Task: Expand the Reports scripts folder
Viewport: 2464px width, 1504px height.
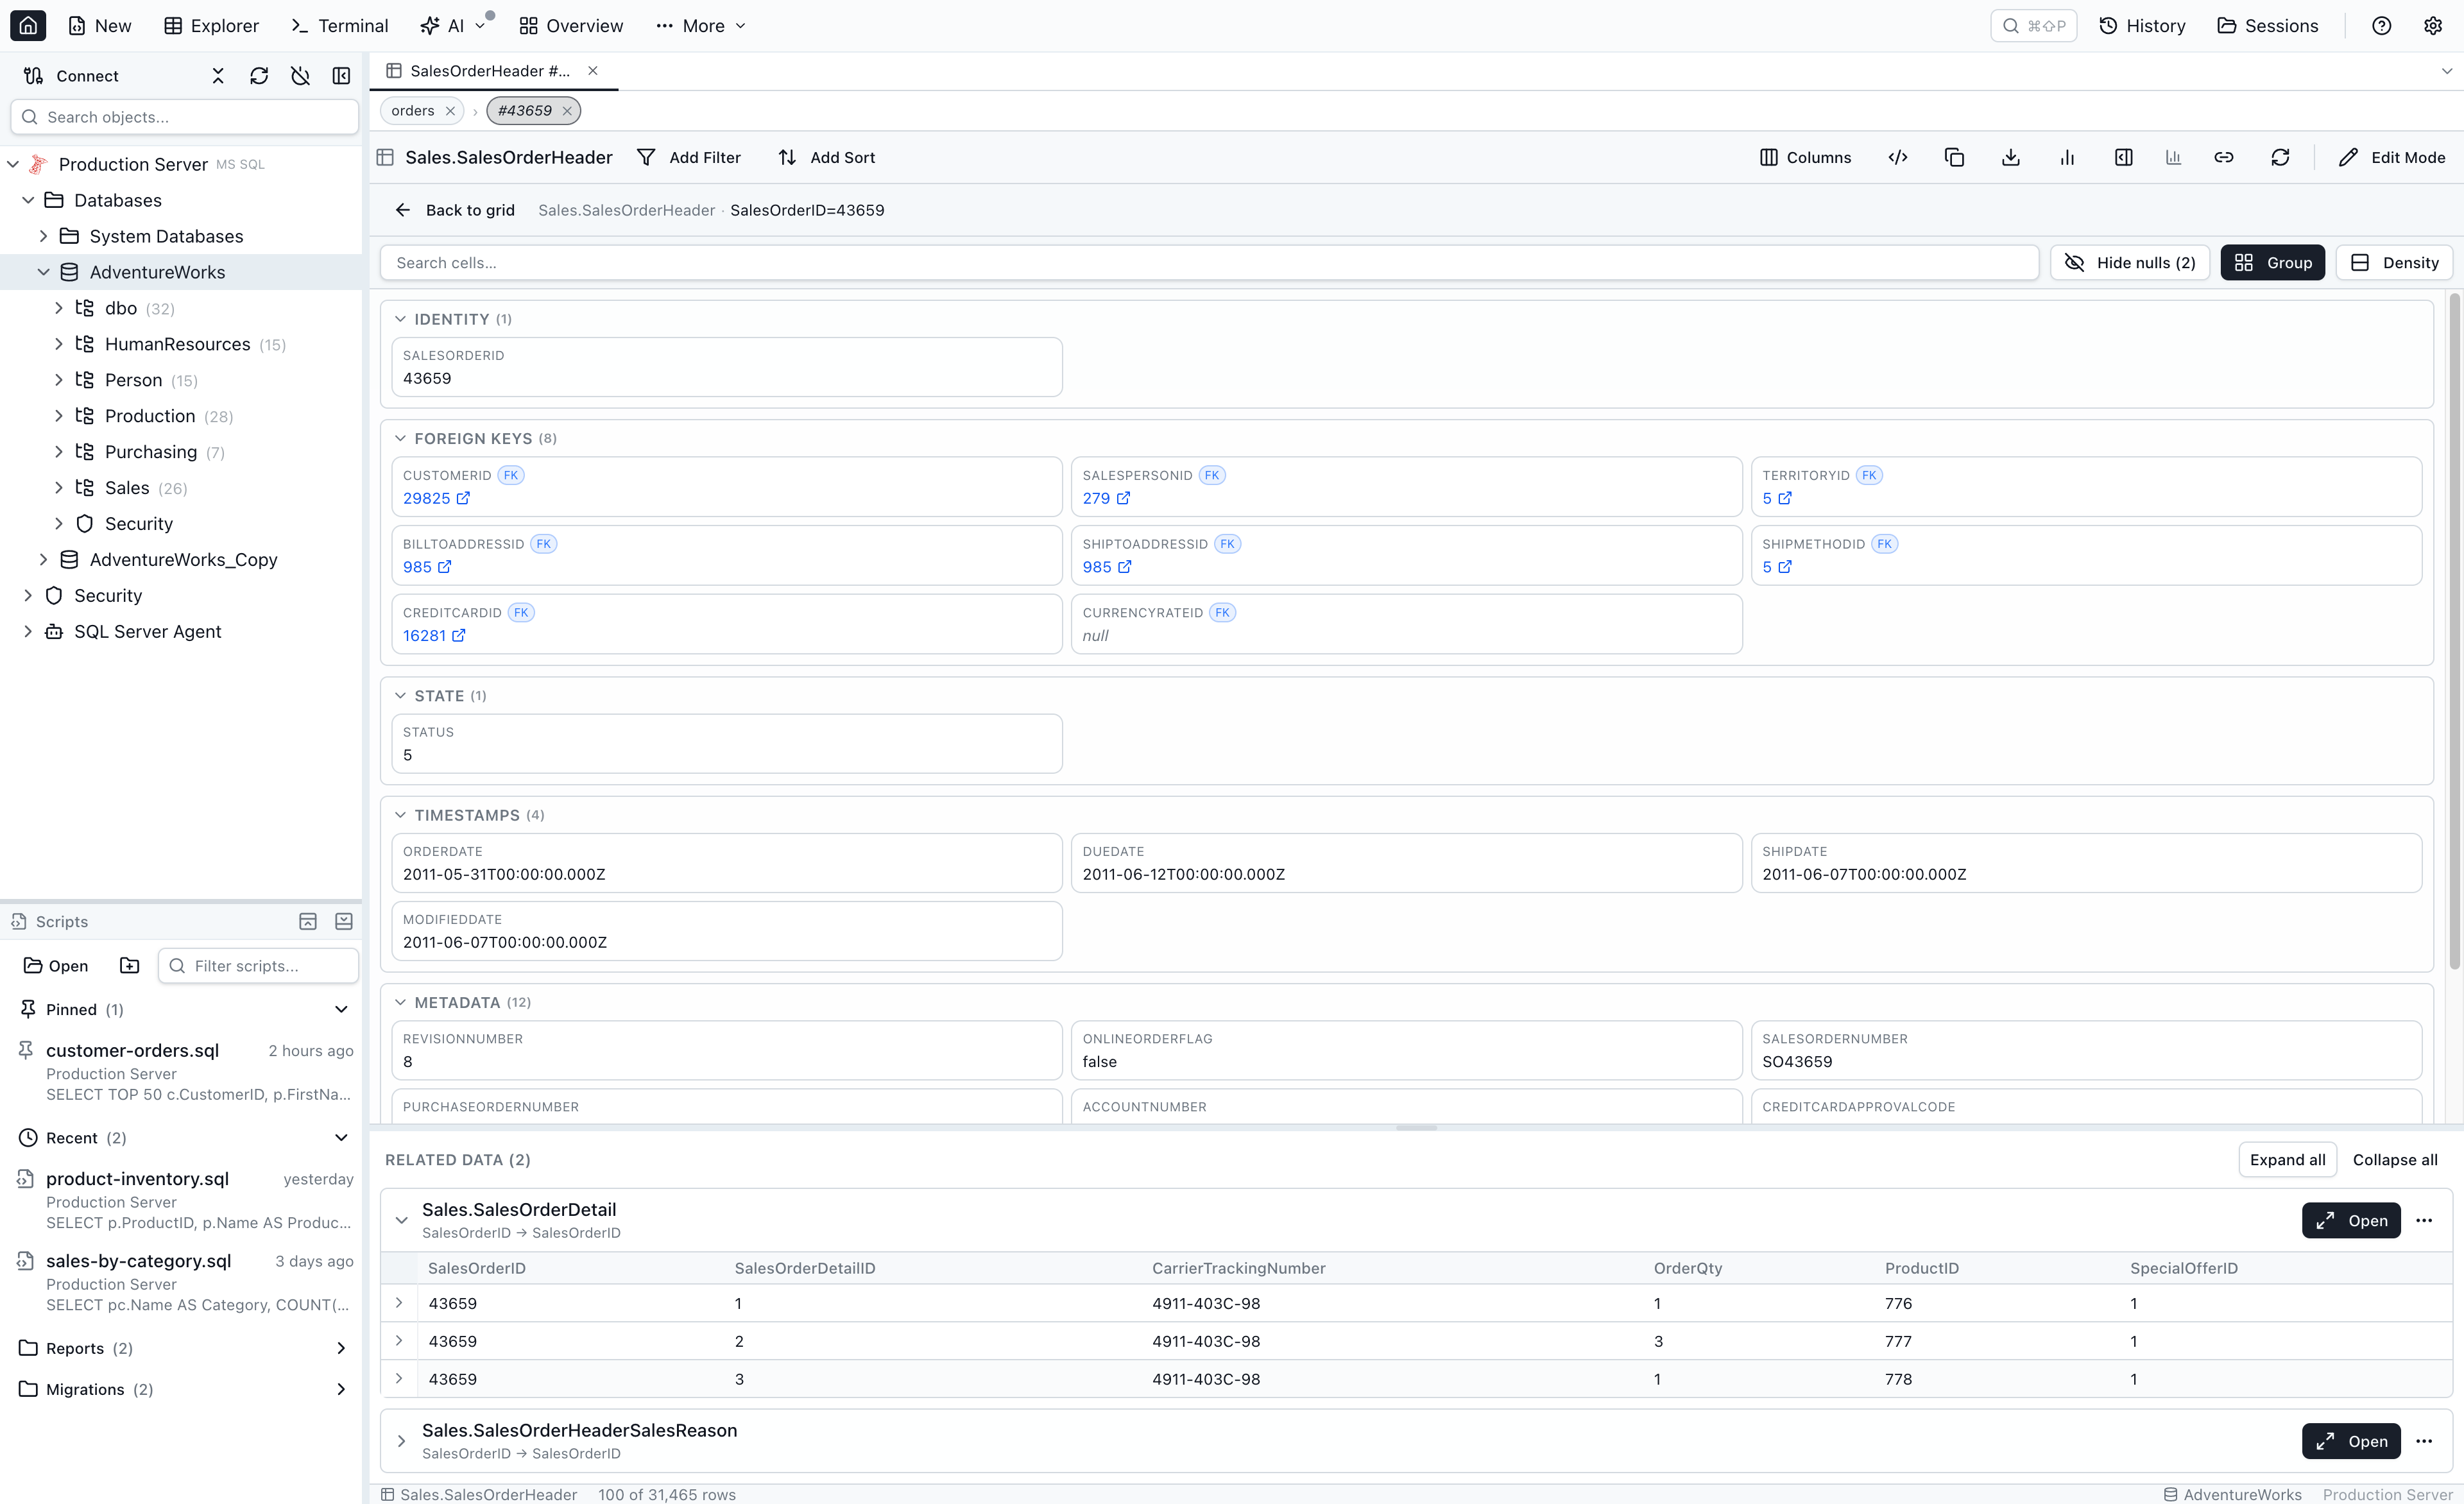Action: (341, 1348)
